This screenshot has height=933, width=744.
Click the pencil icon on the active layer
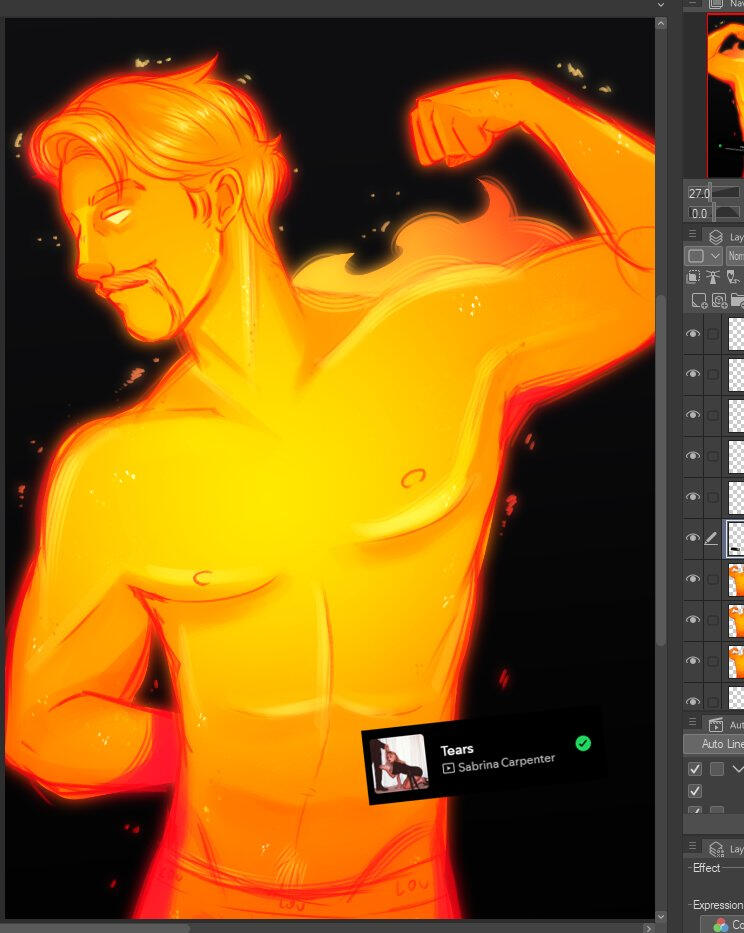[x=711, y=538]
